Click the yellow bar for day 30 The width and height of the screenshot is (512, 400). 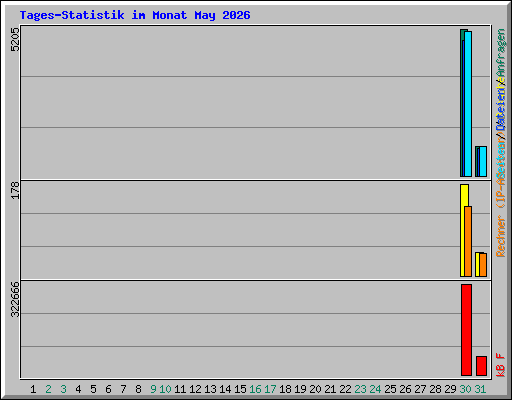pos(463,230)
